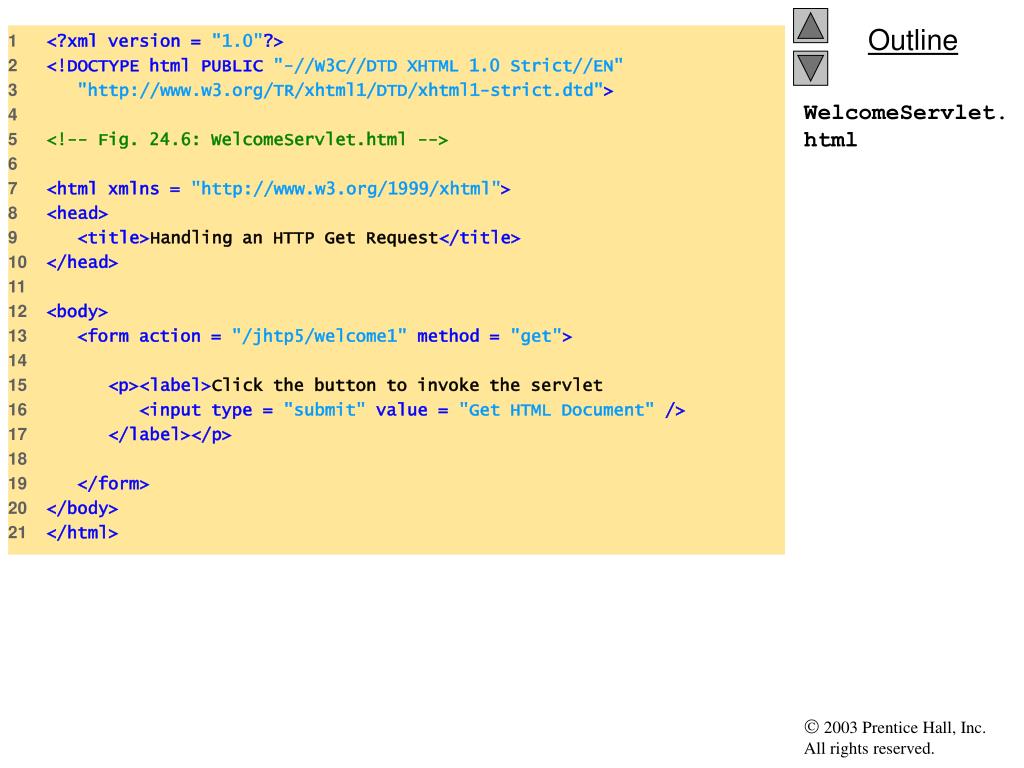Select the closing head tag

click(x=82, y=263)
